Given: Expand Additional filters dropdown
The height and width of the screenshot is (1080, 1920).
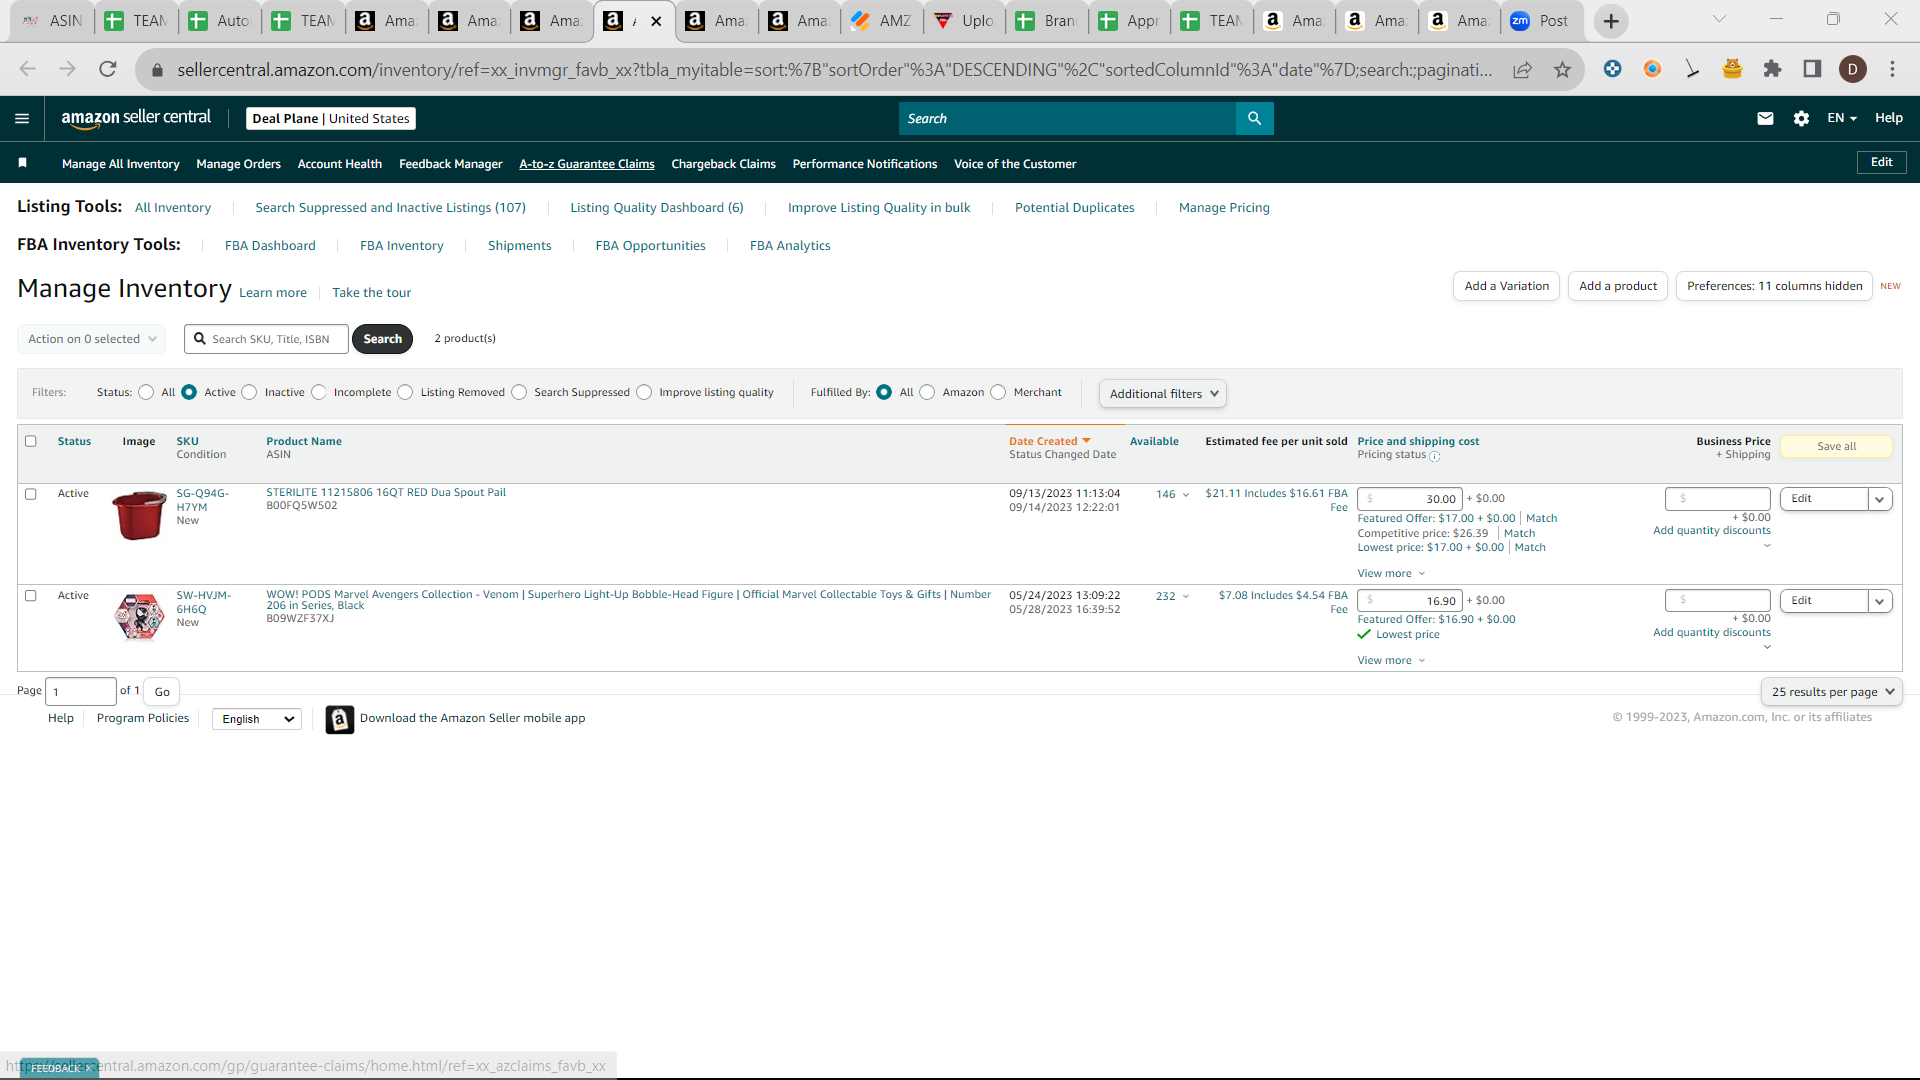Looking at the screenshot, I should point(1163,394).
